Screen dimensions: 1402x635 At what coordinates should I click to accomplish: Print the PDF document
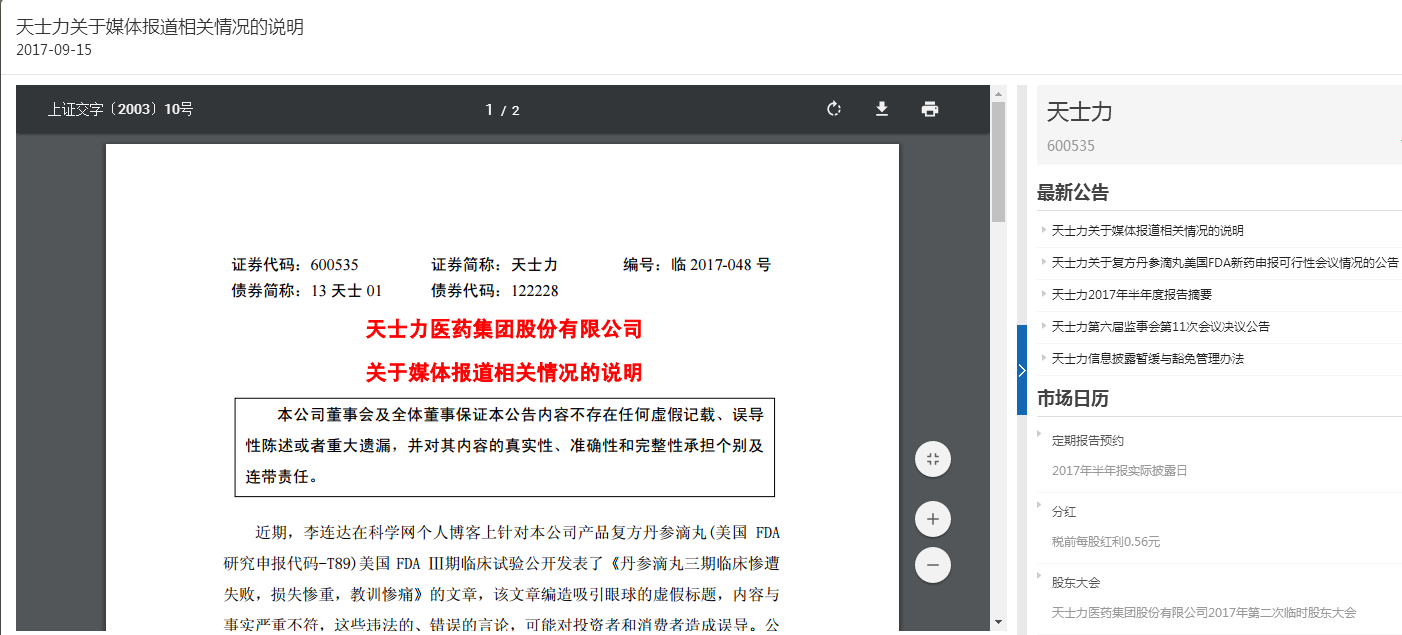click(x=930, y=109)
